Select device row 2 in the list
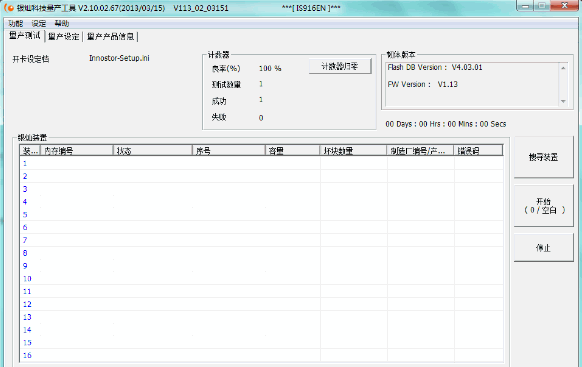The image size is (582, 367). click(x=262, y=176)
